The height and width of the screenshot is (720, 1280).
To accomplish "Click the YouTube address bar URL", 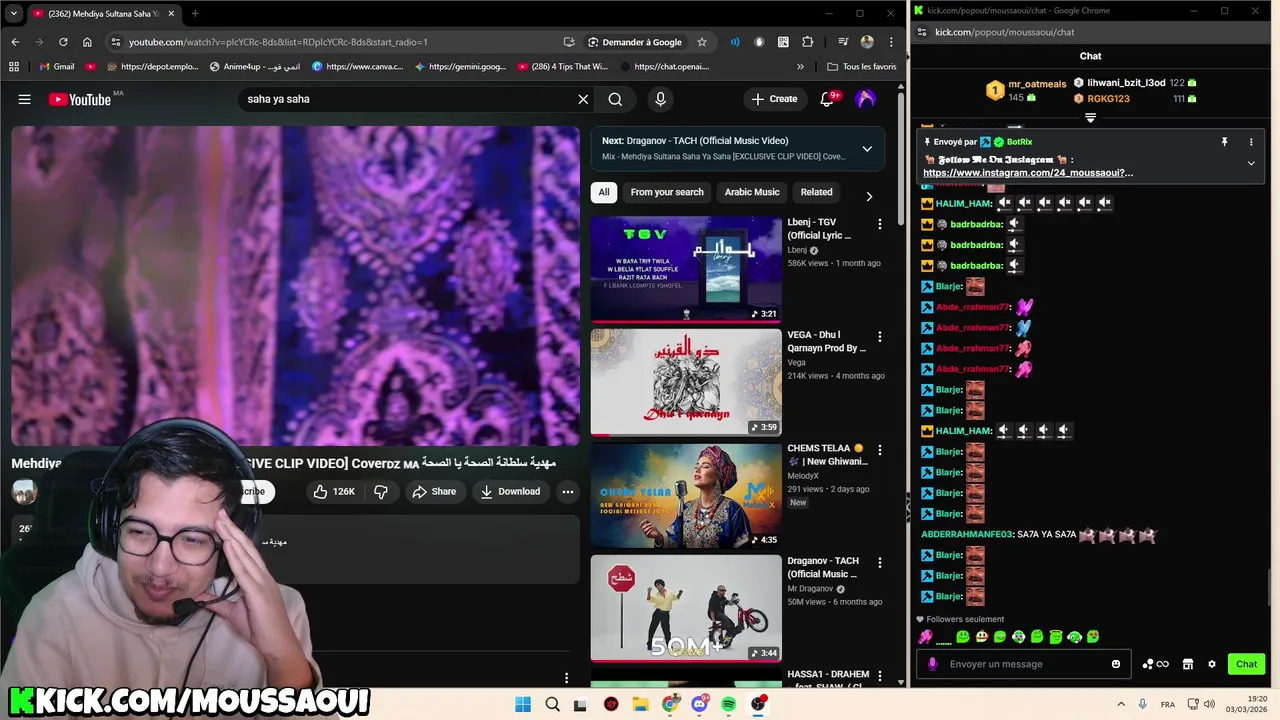I will (278, 42).
